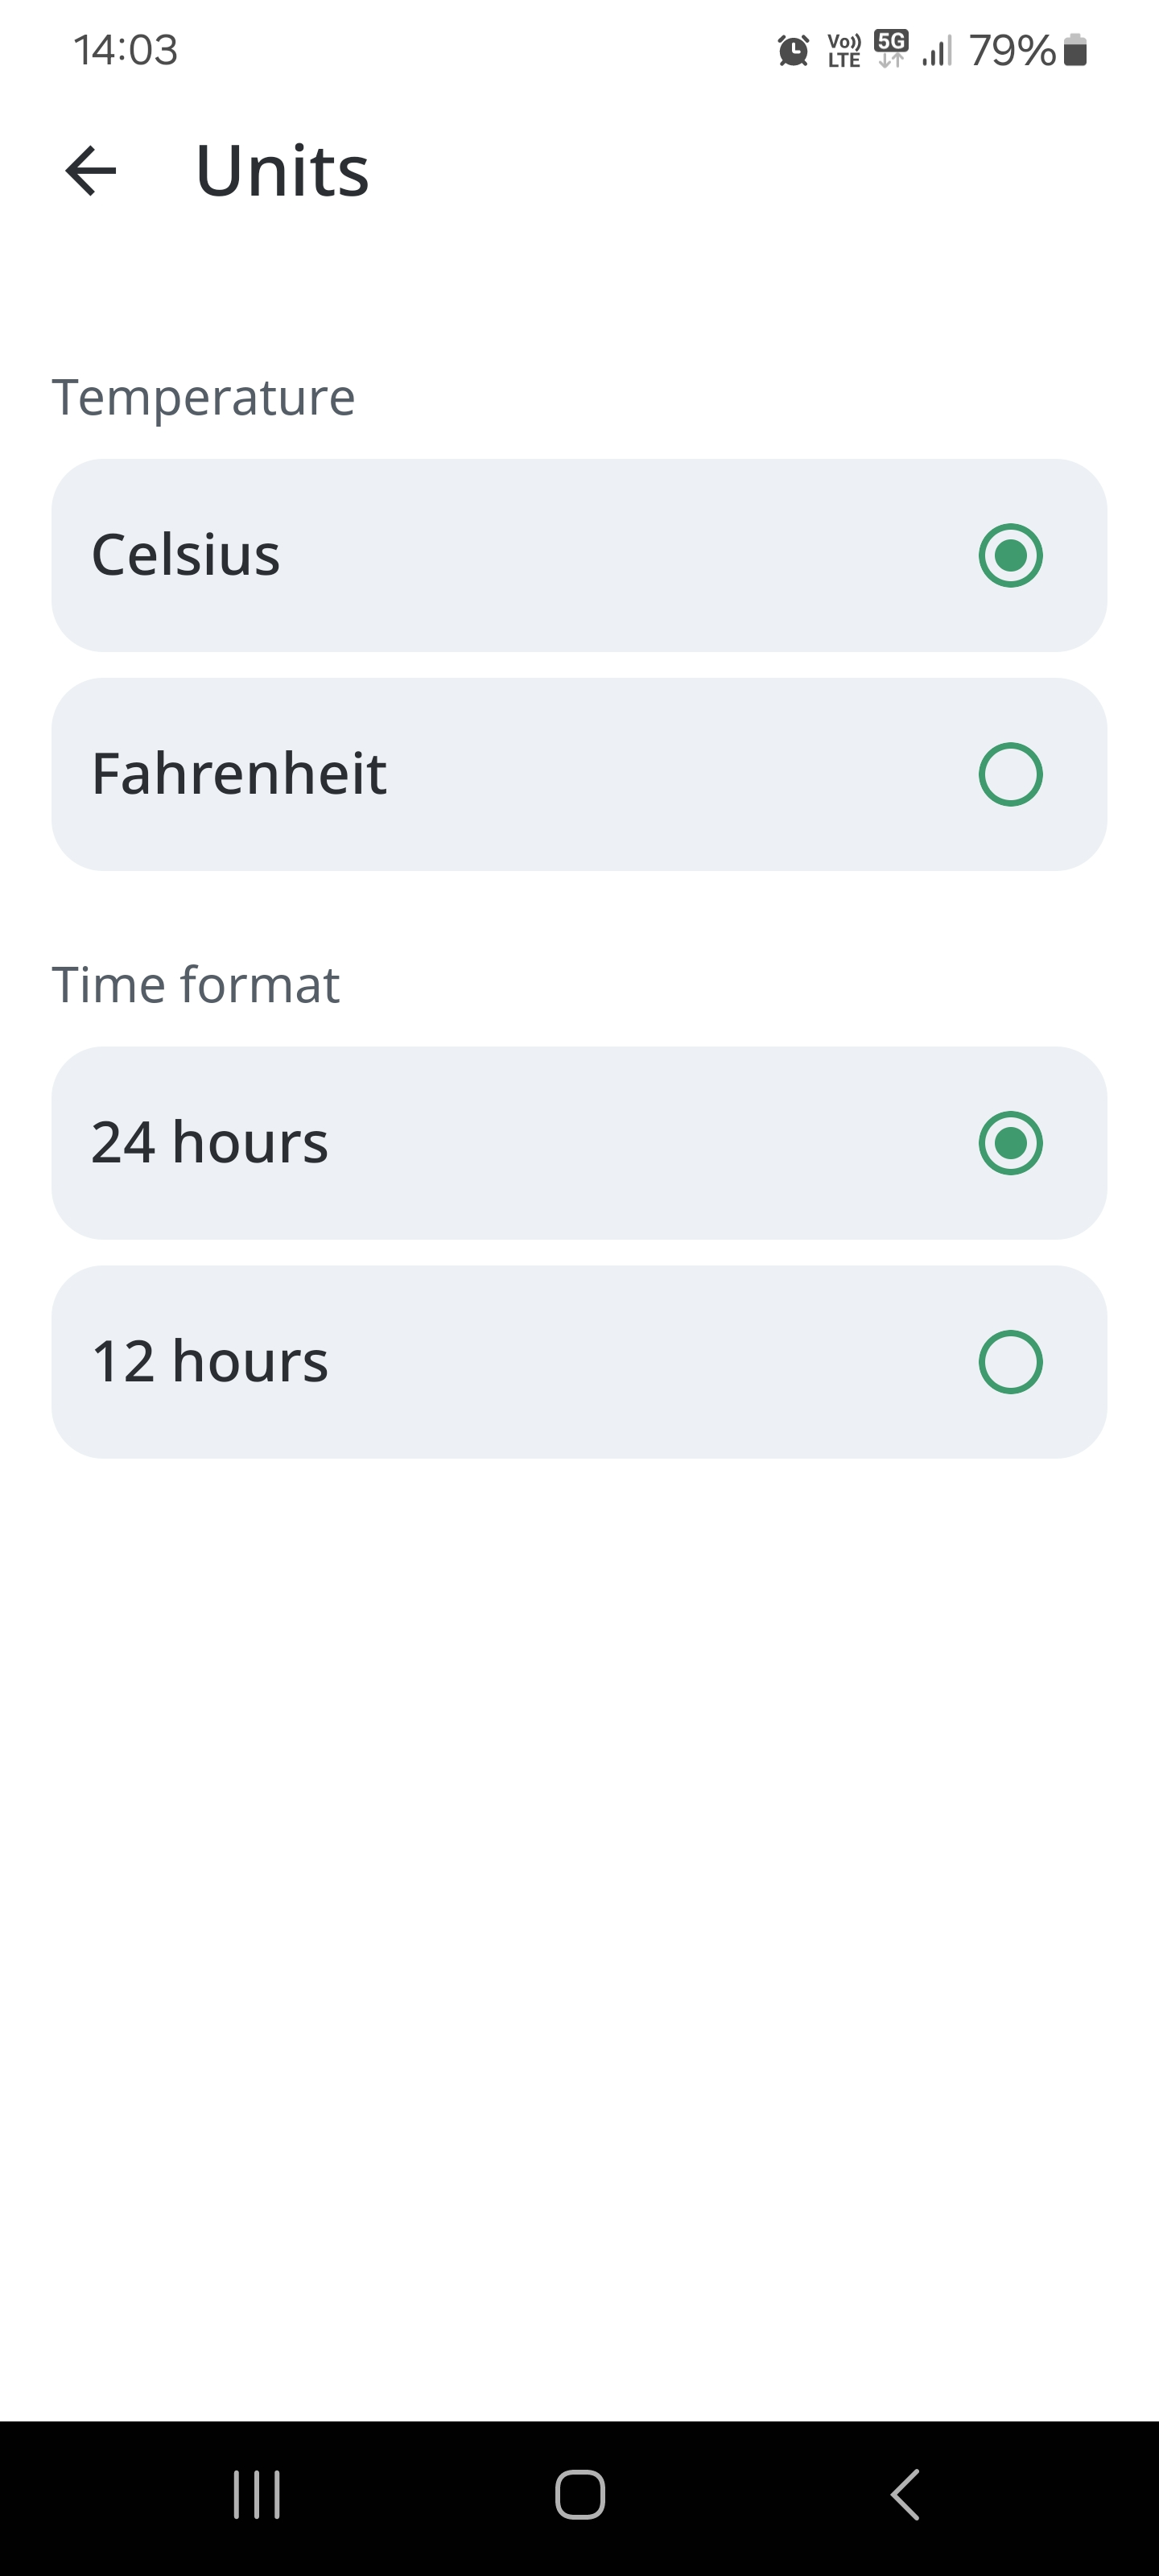Screen dimensions: 1159x2576
Task: Tap the Celsius option label
Action: tap(186, 555)
